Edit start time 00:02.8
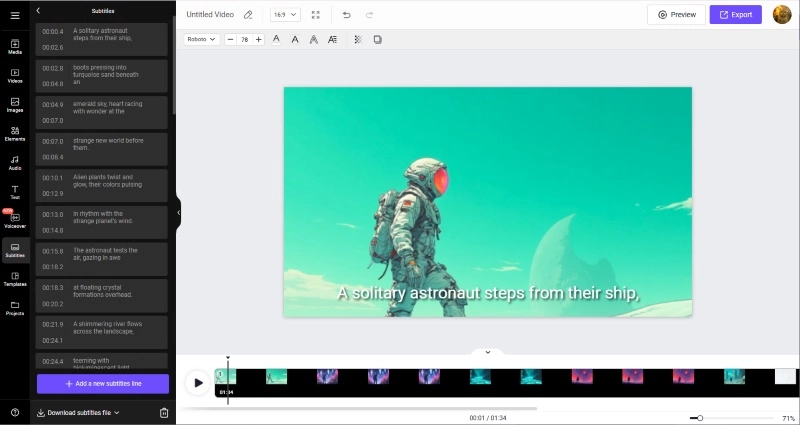 tap(53, 68)
